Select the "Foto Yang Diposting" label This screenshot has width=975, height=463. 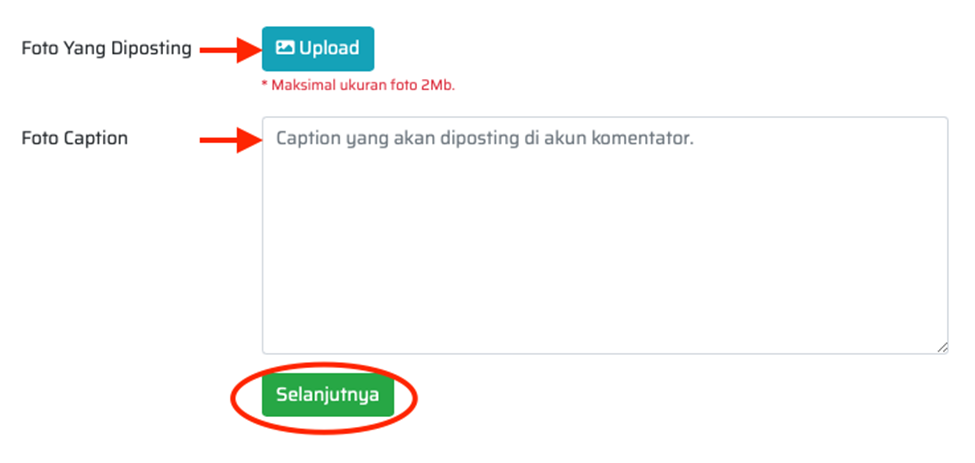(x=106, y=48)
